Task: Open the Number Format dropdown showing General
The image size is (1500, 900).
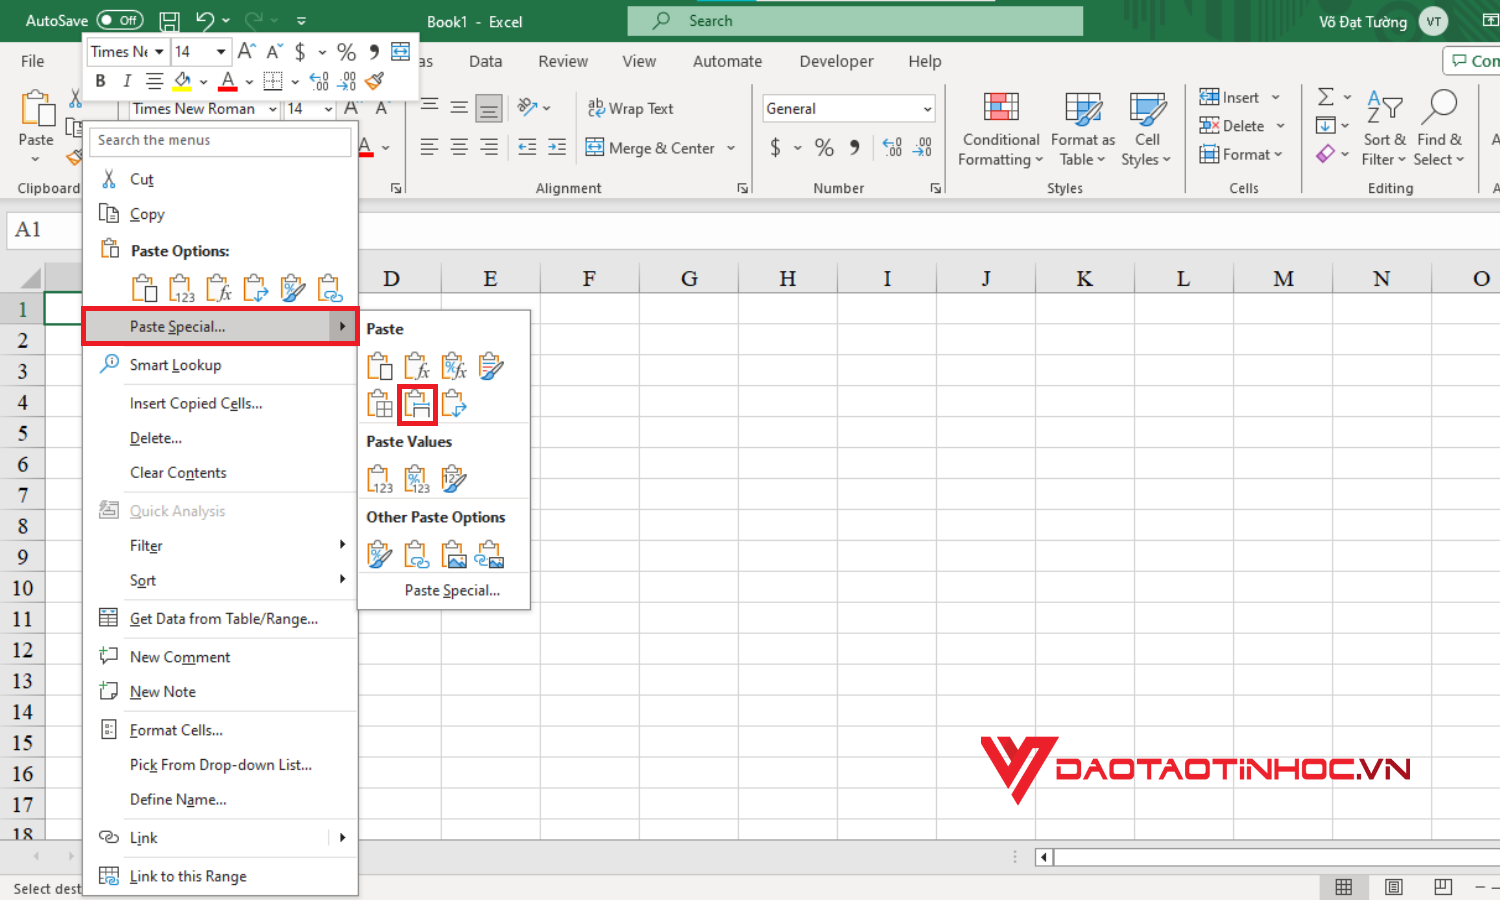Action: click(848, 107)
